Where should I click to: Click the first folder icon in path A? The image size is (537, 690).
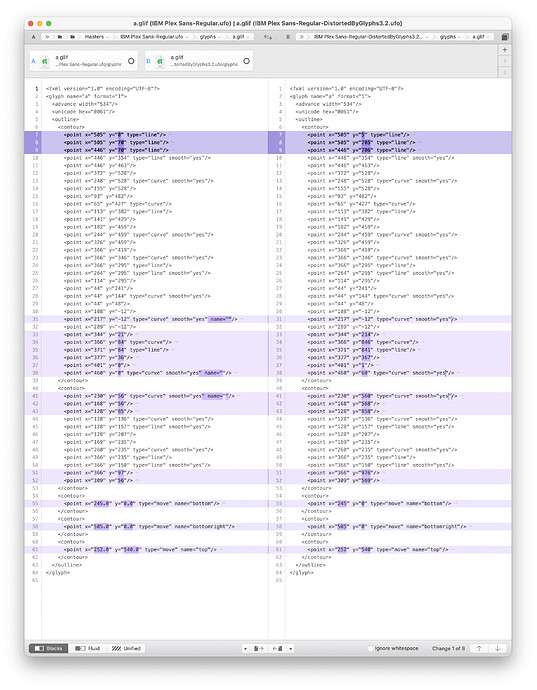pos(60,37)
